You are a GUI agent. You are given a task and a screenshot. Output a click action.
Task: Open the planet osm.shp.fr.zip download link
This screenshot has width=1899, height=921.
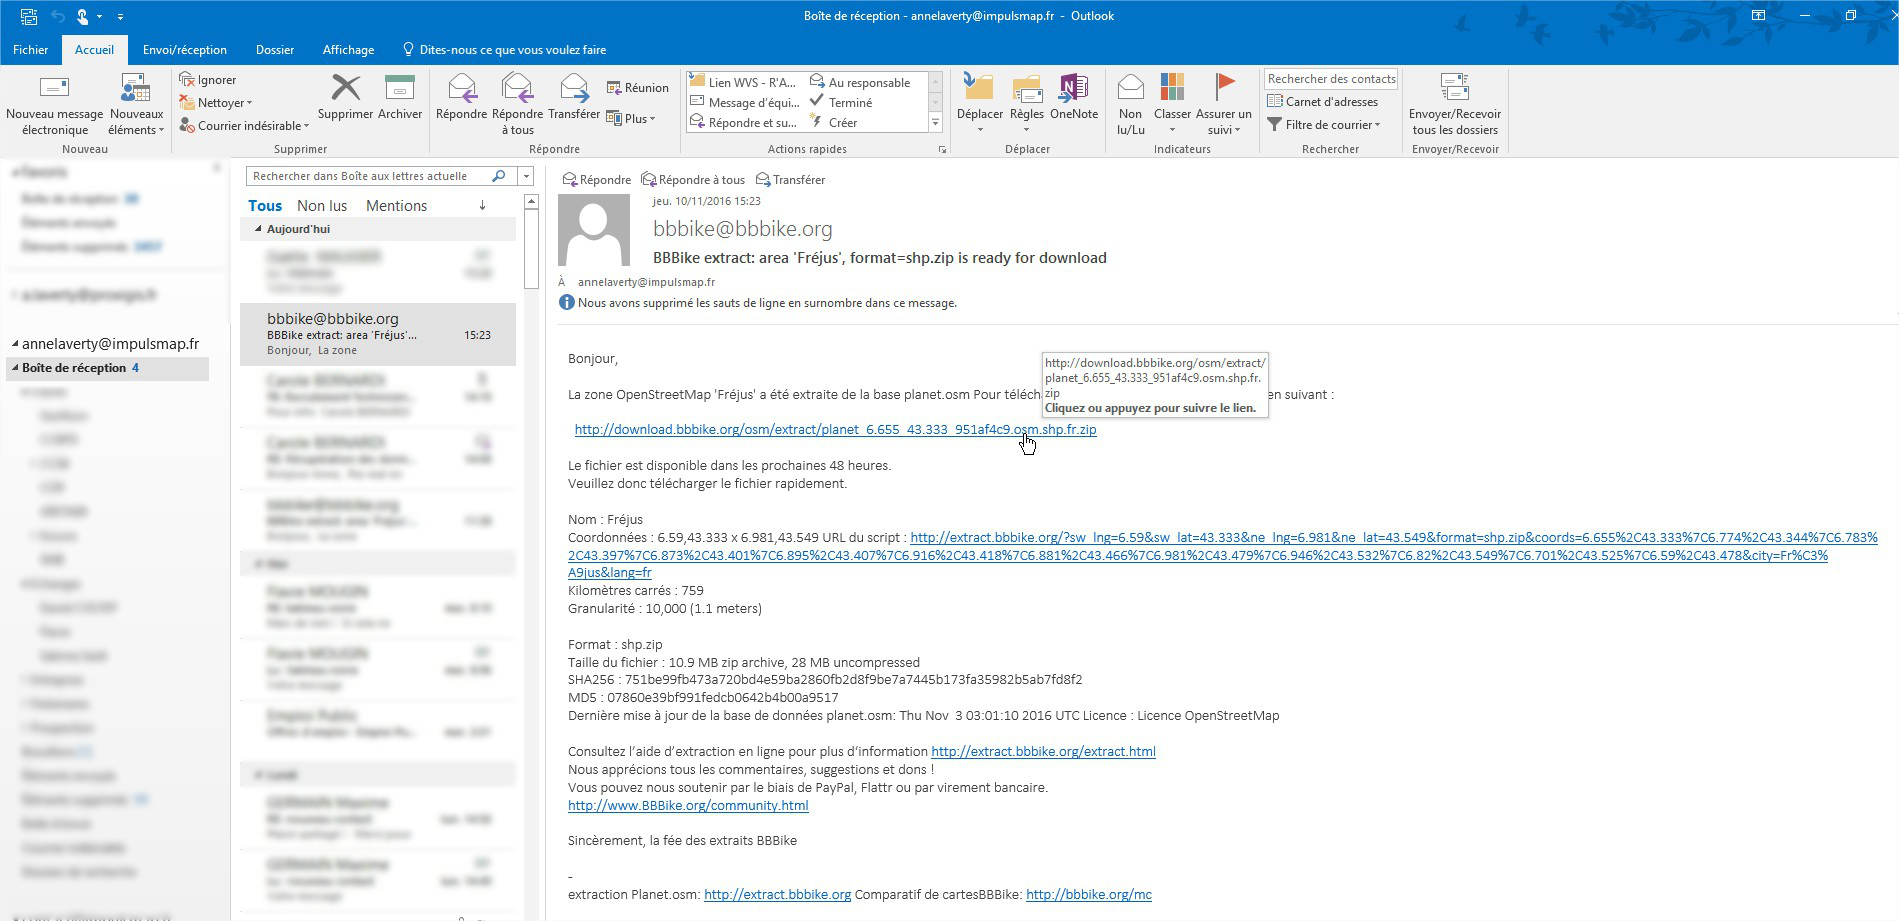[x=835, y=430]
